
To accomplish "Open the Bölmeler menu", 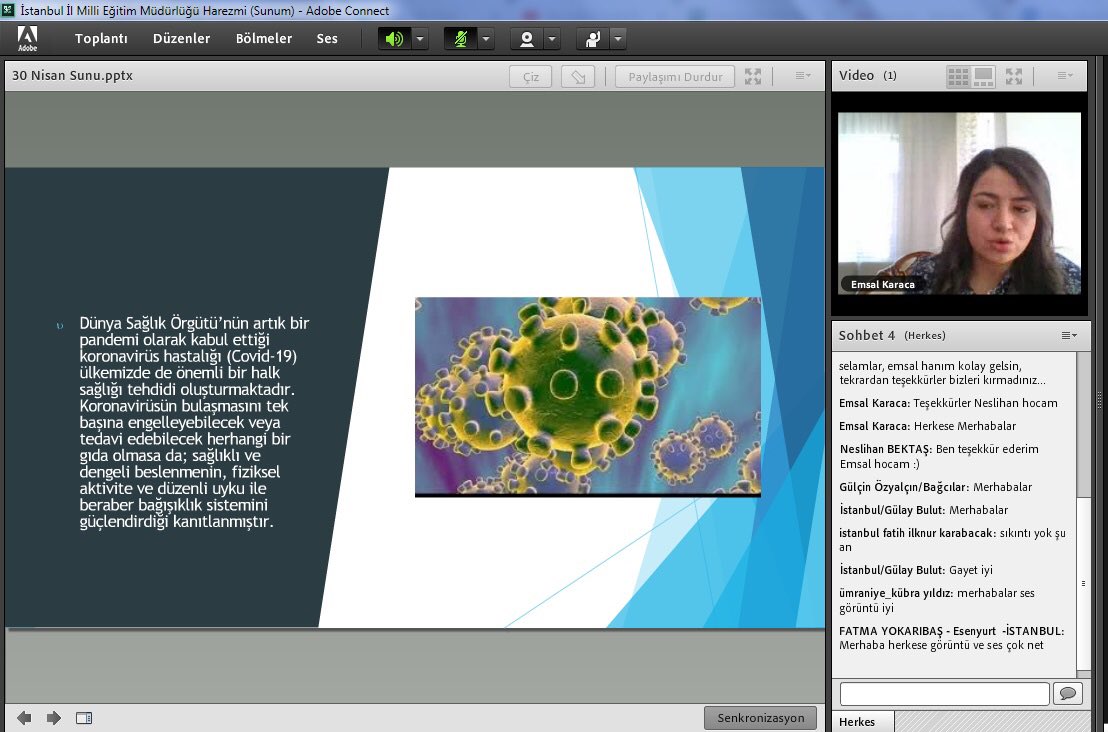I will 264,39.
